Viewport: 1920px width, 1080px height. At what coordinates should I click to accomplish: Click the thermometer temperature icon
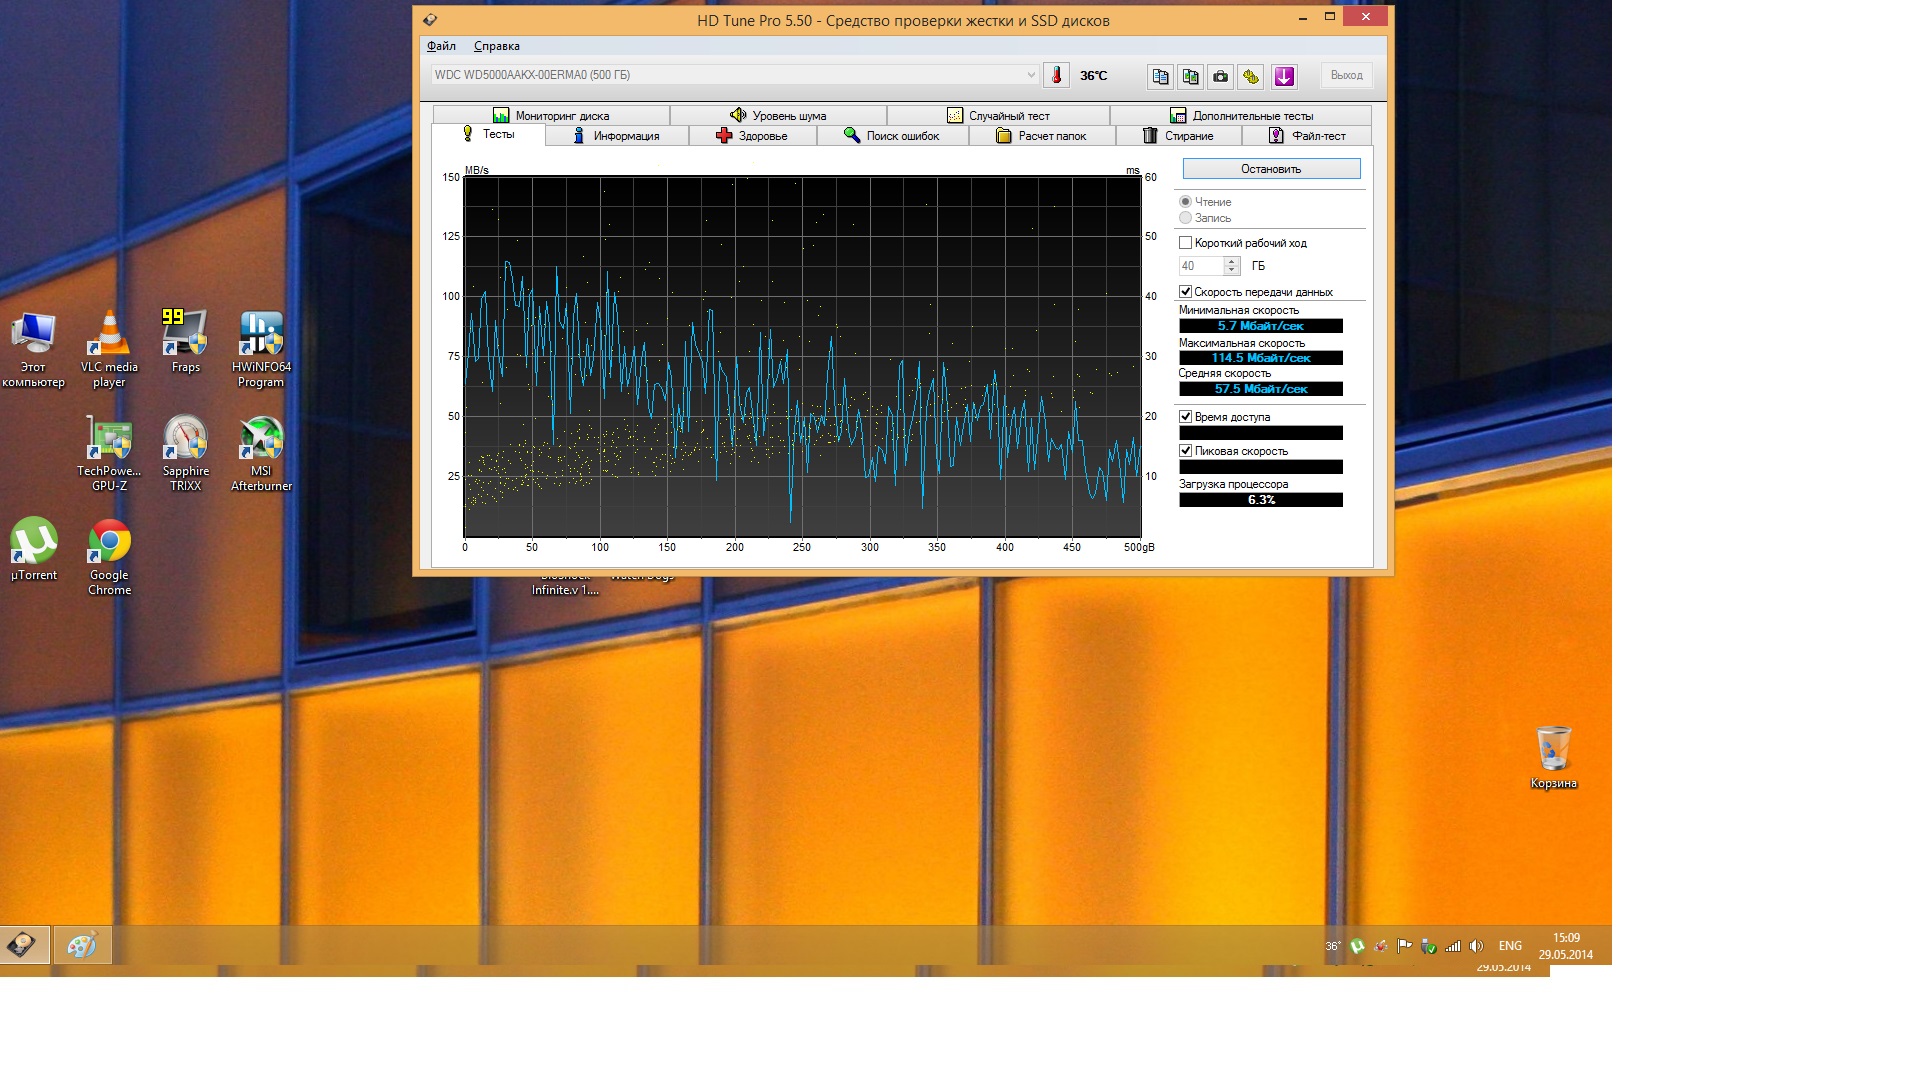(1056, 75)
